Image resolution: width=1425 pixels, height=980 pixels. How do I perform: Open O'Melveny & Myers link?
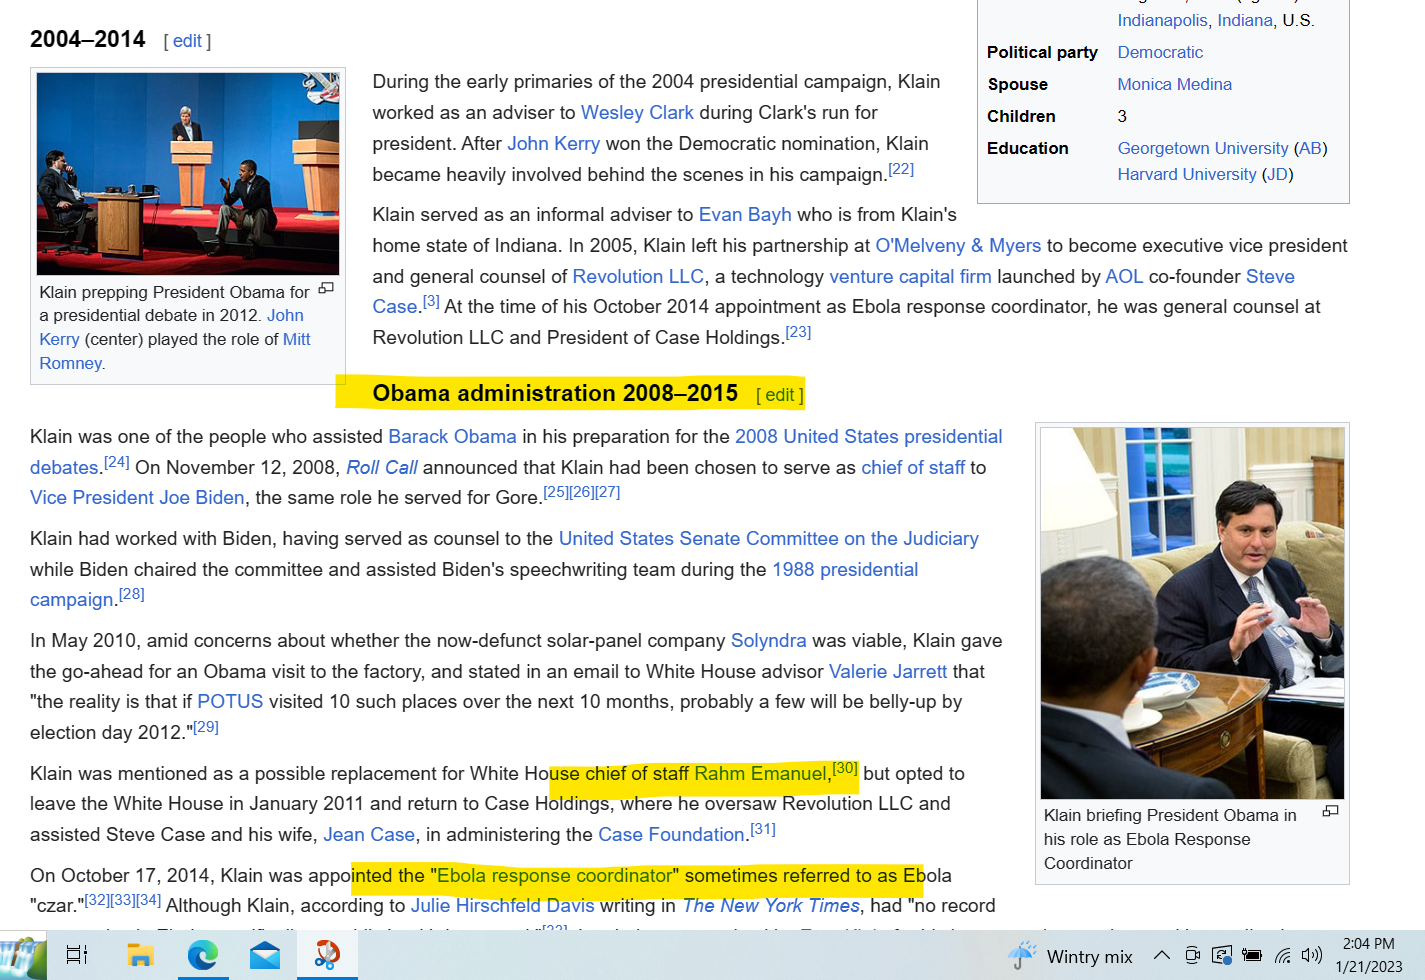(x=958, y=245)
